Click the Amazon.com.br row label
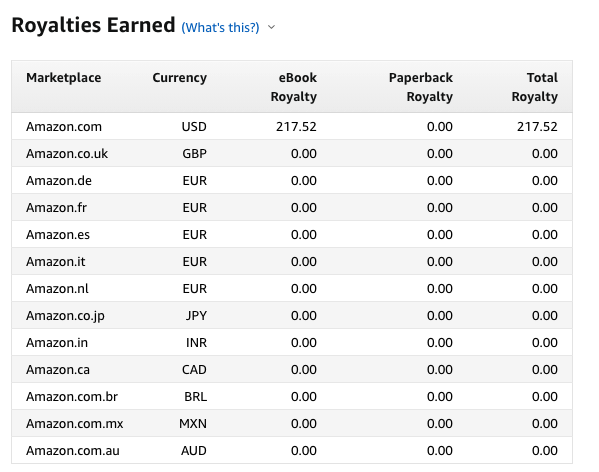The height and width of the screenshot is (472, 599). click(x=72, y=397)
